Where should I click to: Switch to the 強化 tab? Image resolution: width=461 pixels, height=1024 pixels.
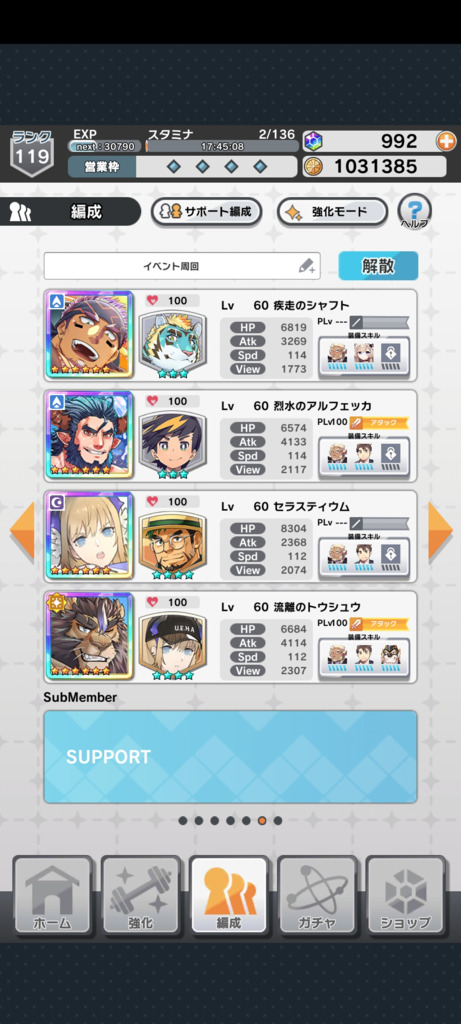[140, 894]
